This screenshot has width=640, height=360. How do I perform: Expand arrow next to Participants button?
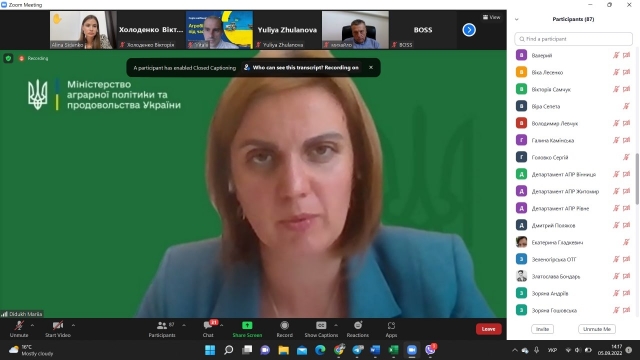click(x=184, y=325)
